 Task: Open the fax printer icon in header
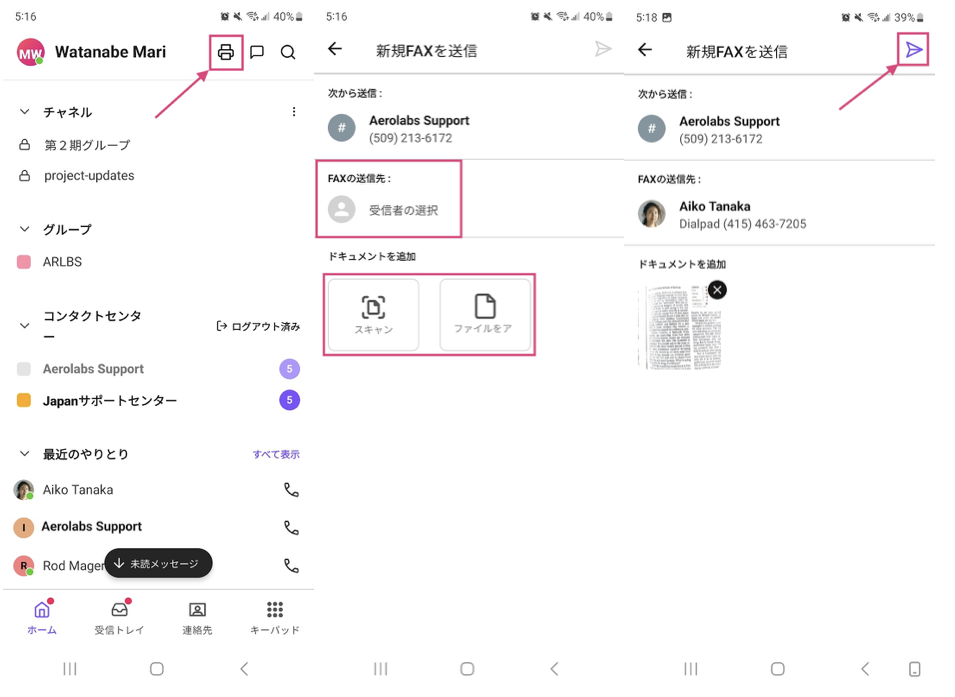point(226,52)
